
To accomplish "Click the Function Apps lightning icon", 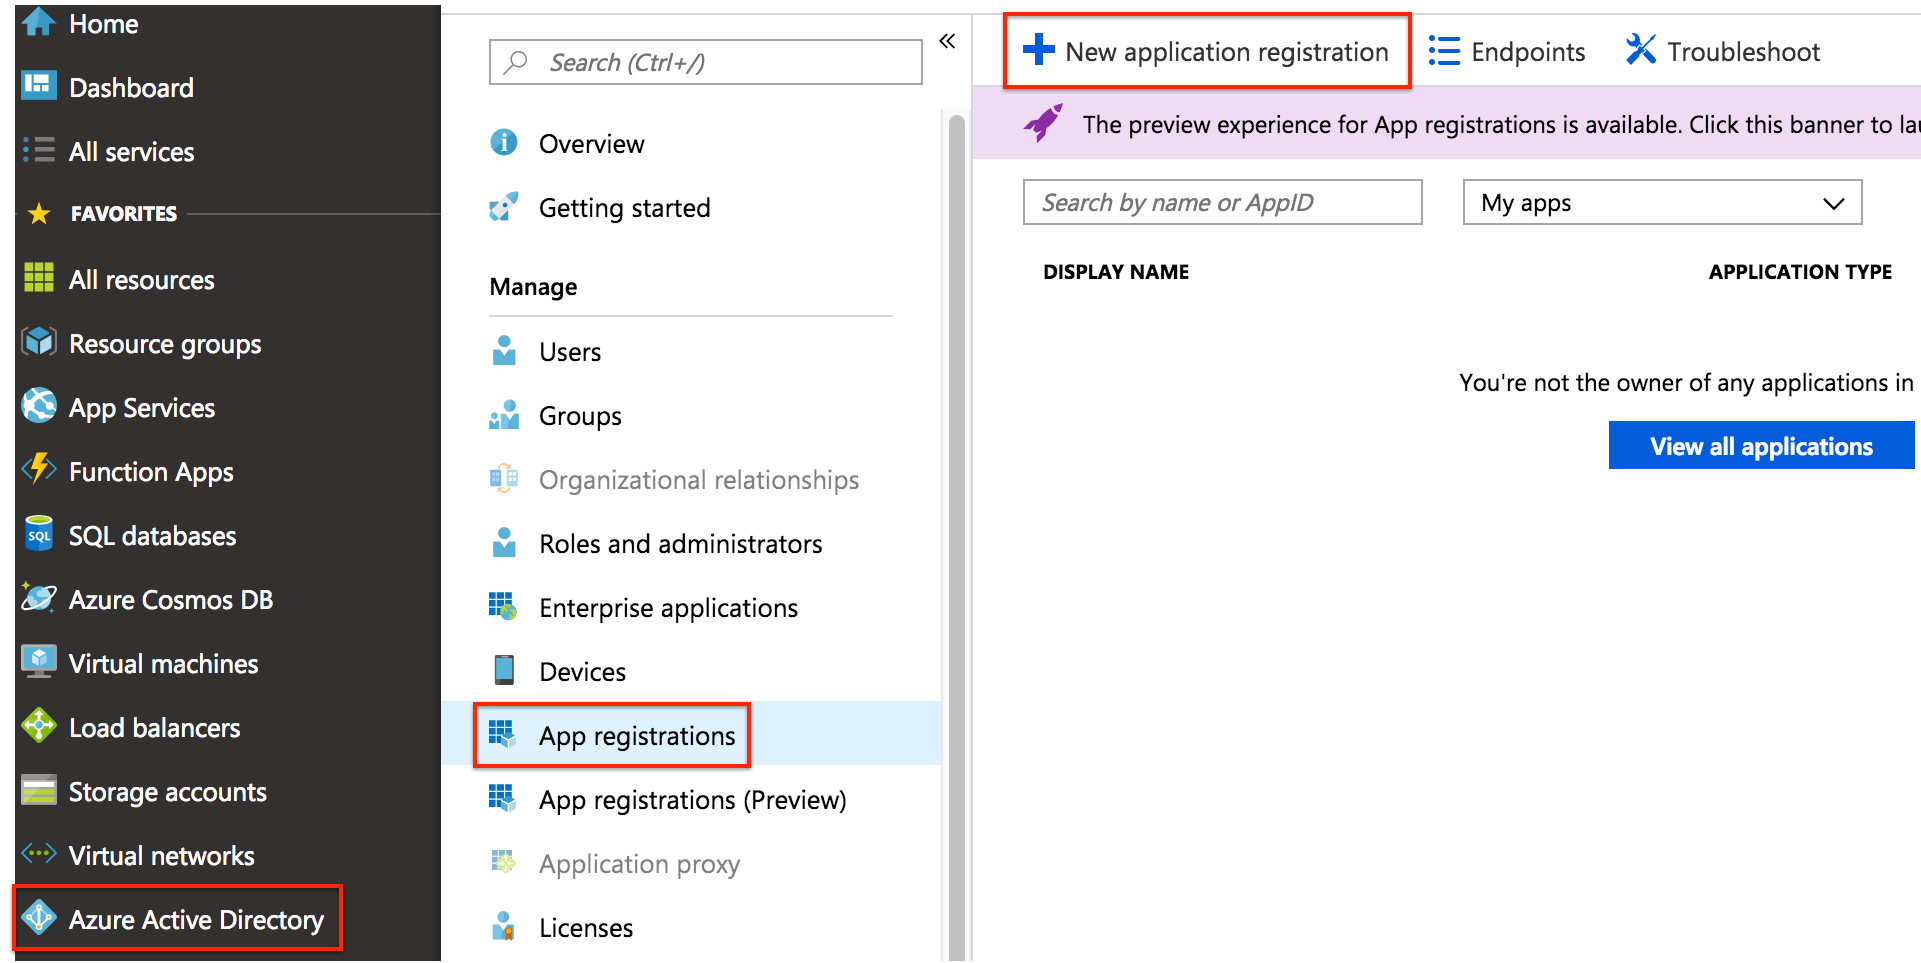I will coord(38,470).
